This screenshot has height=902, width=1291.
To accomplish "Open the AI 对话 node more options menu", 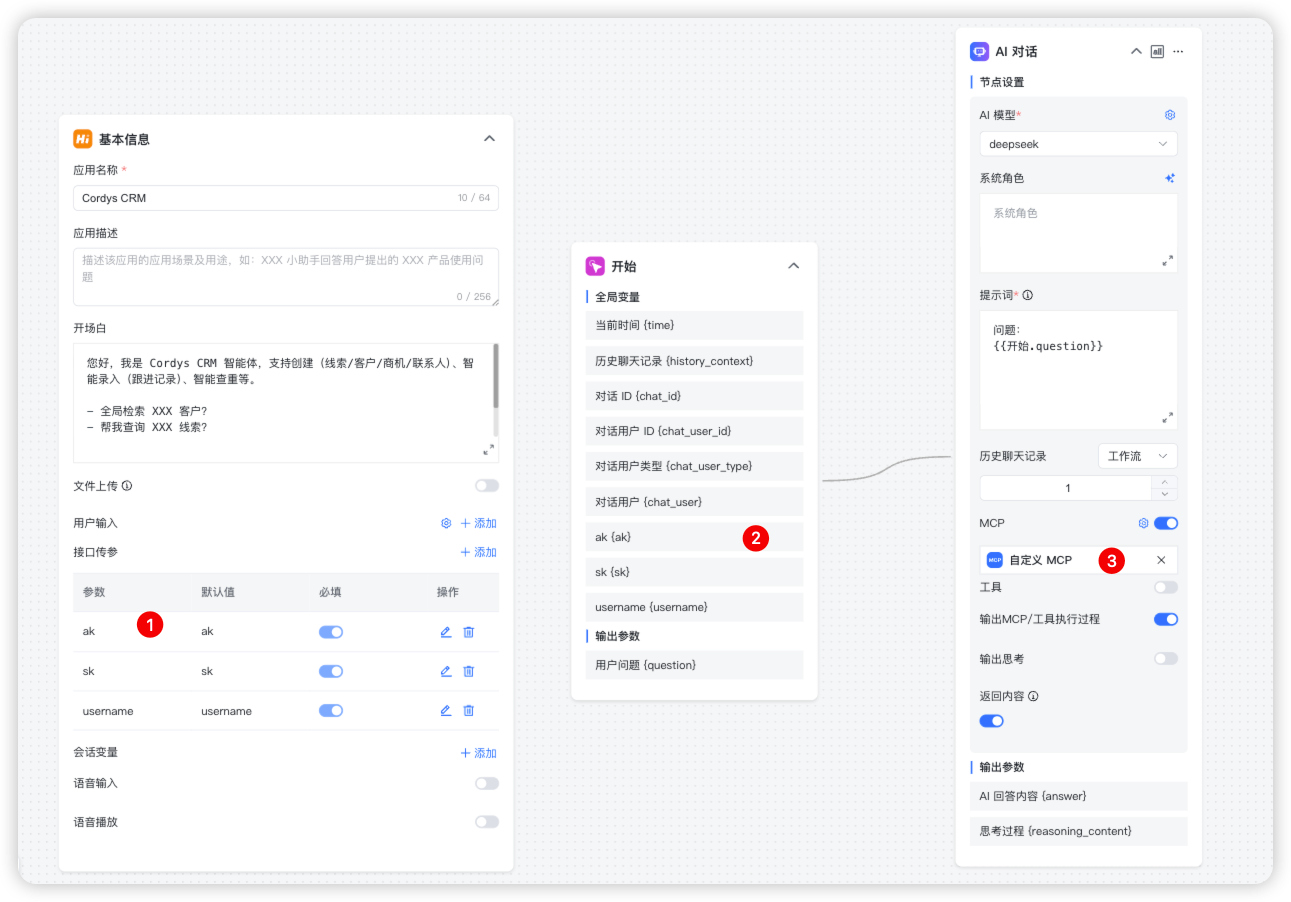I will click(x=1178, y=51).
